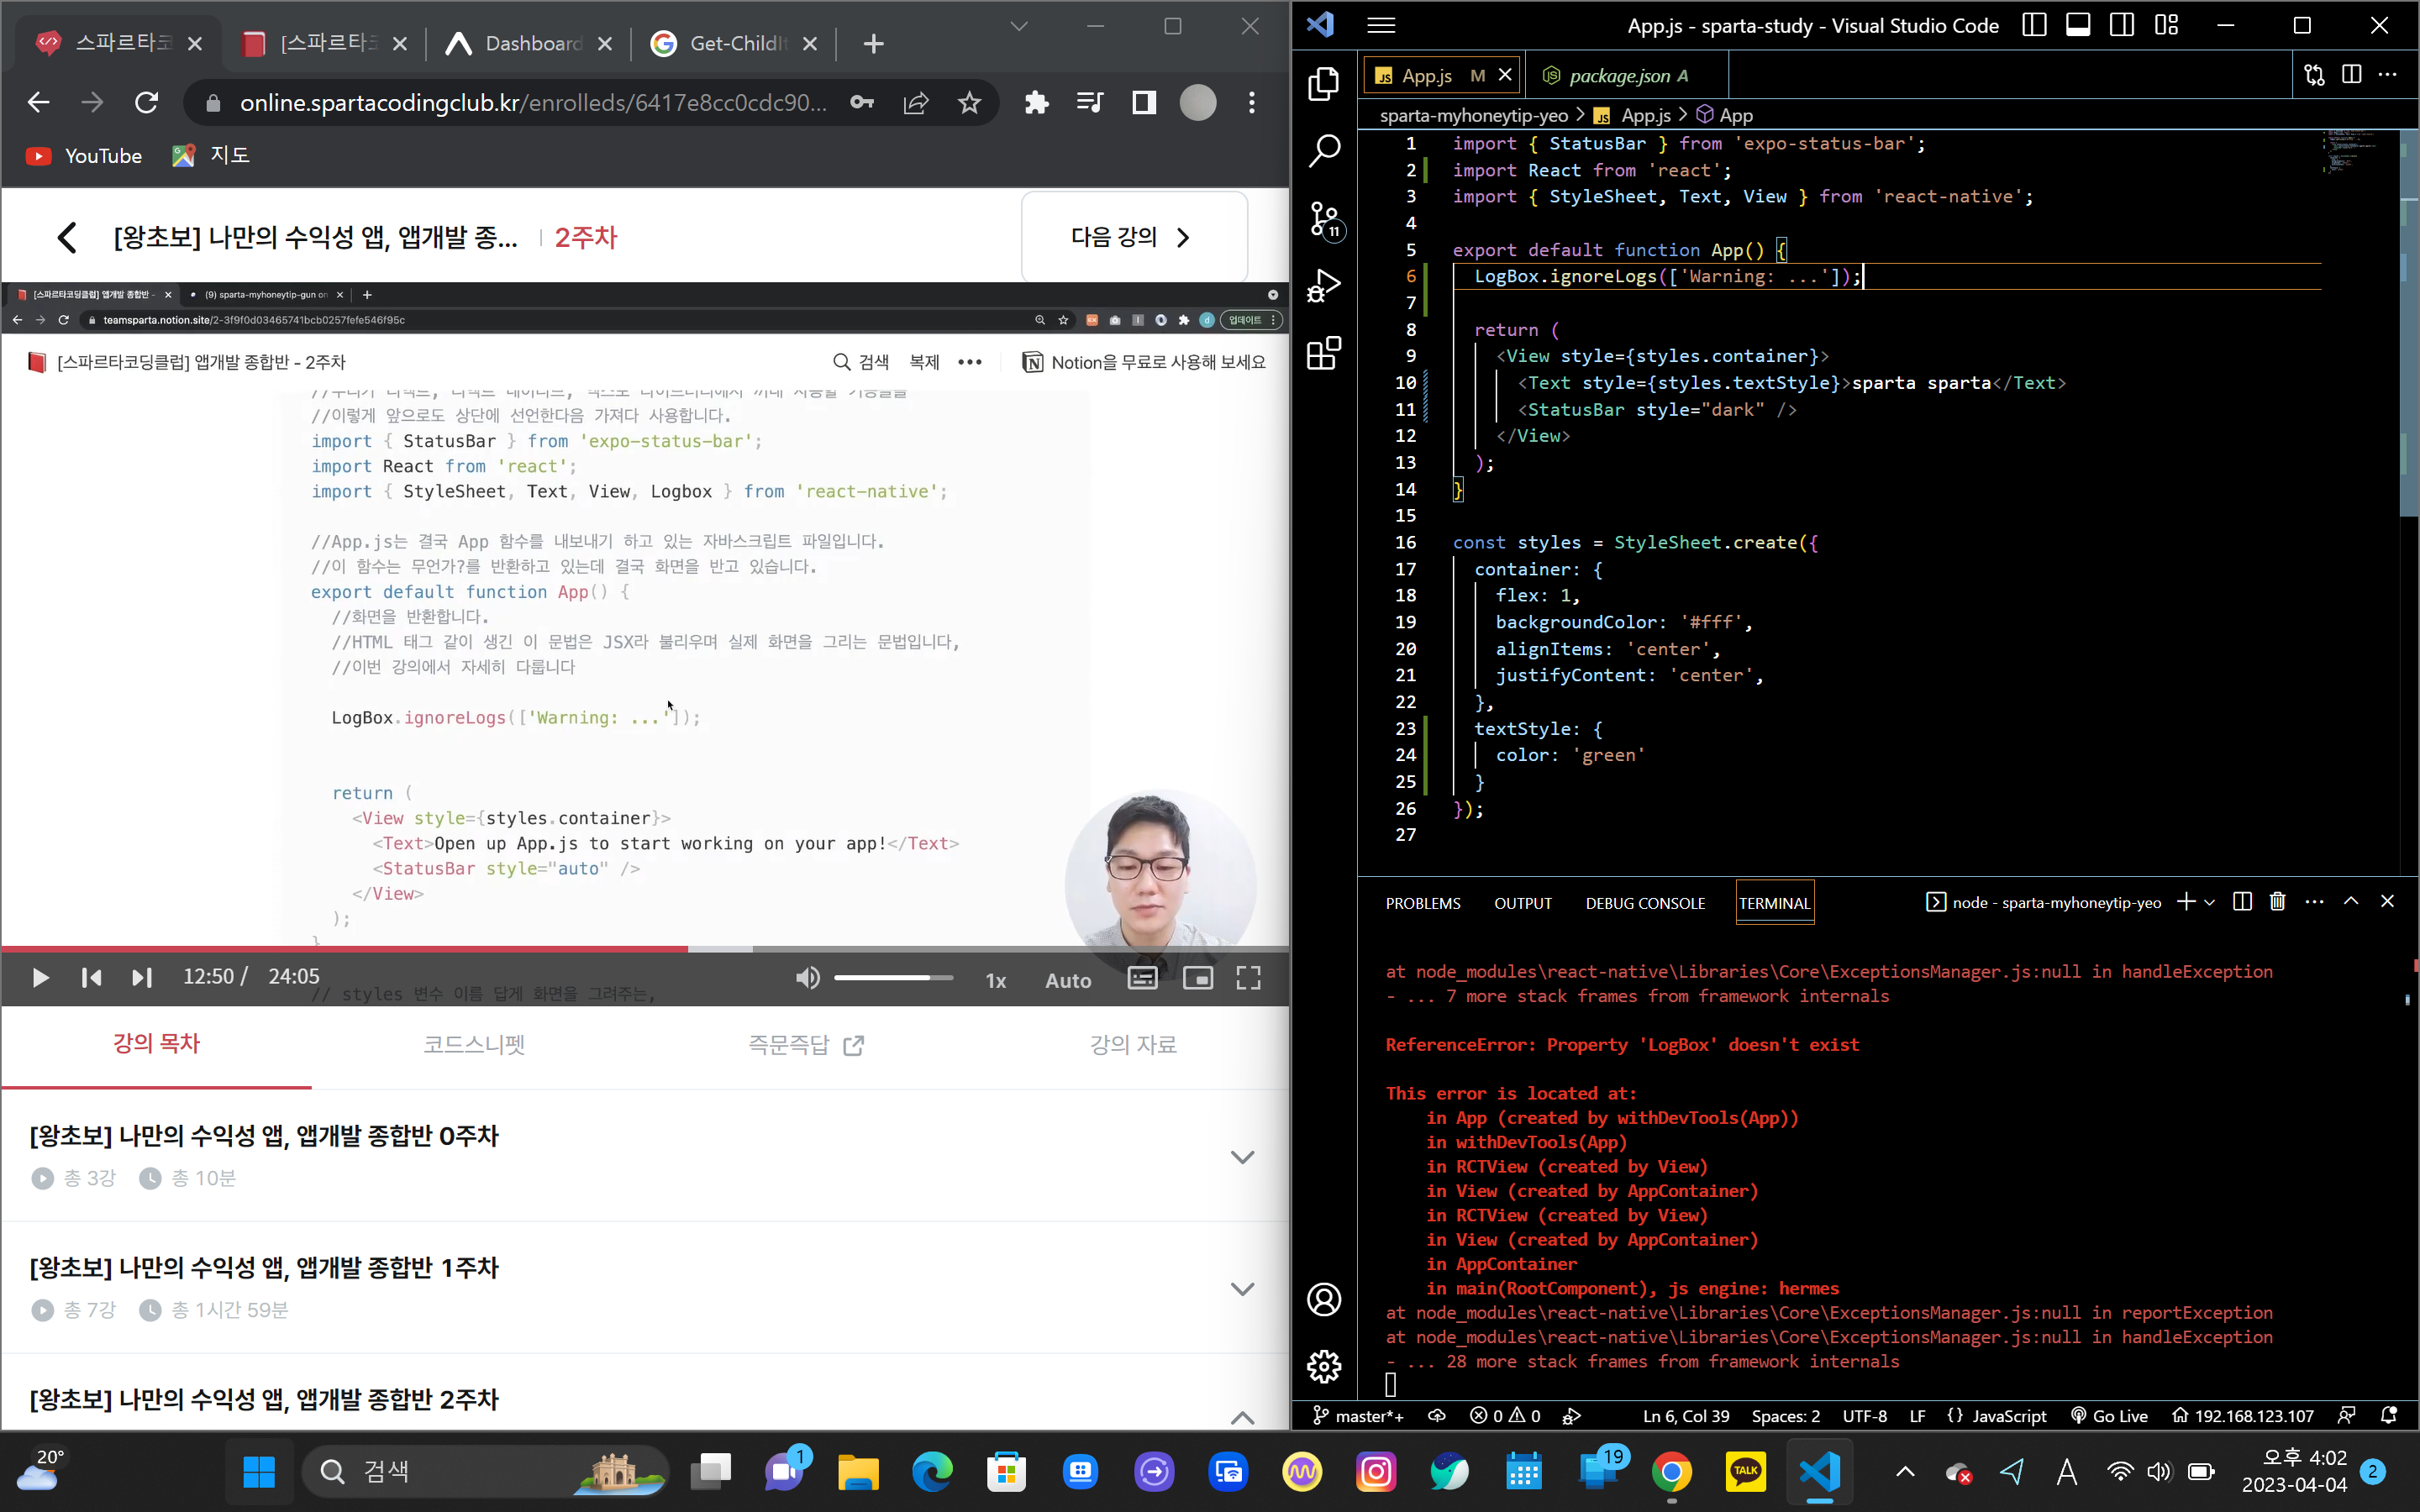Split the editor to the right
The width and height of the screenshot is (2420, 1512).
(x=2352, y=75)
